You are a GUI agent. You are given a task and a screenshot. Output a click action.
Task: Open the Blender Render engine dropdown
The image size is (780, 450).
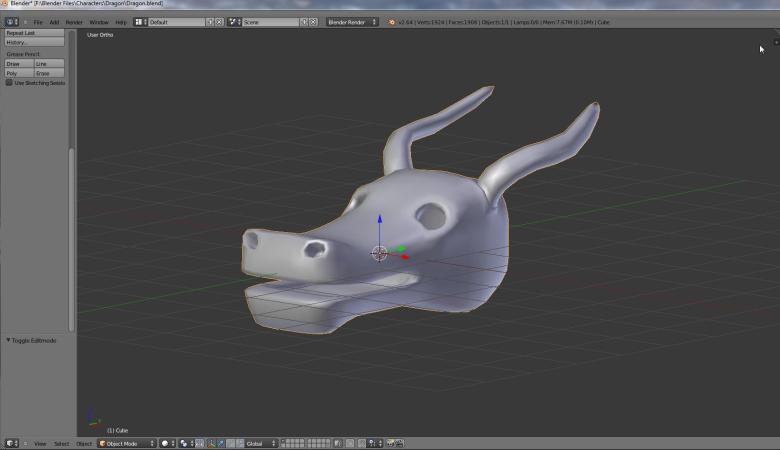coord(353,21)
